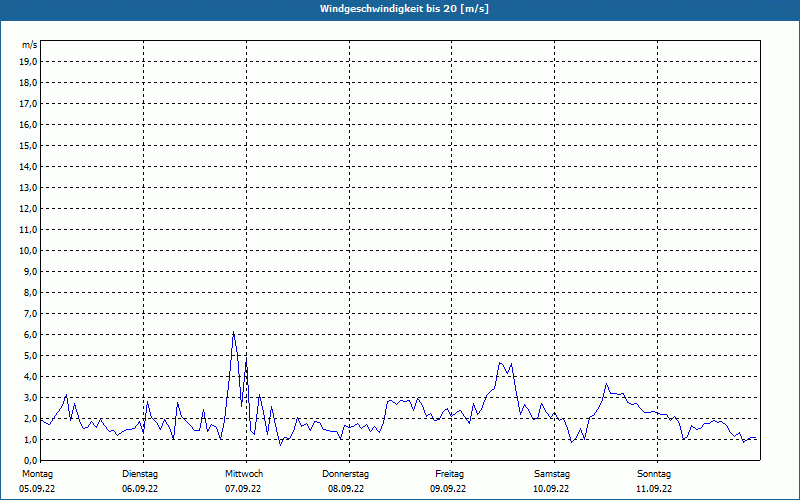Select the 'Dienstag' day label
The width and height of the screenshot is (800, 500).
(x=140, y=474)
